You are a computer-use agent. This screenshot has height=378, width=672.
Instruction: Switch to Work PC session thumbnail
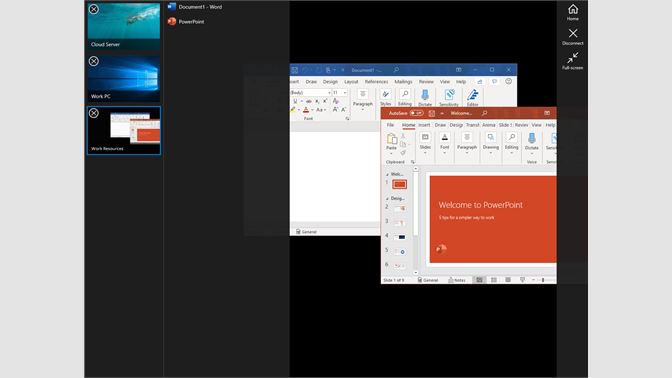(x=123, y=78)
